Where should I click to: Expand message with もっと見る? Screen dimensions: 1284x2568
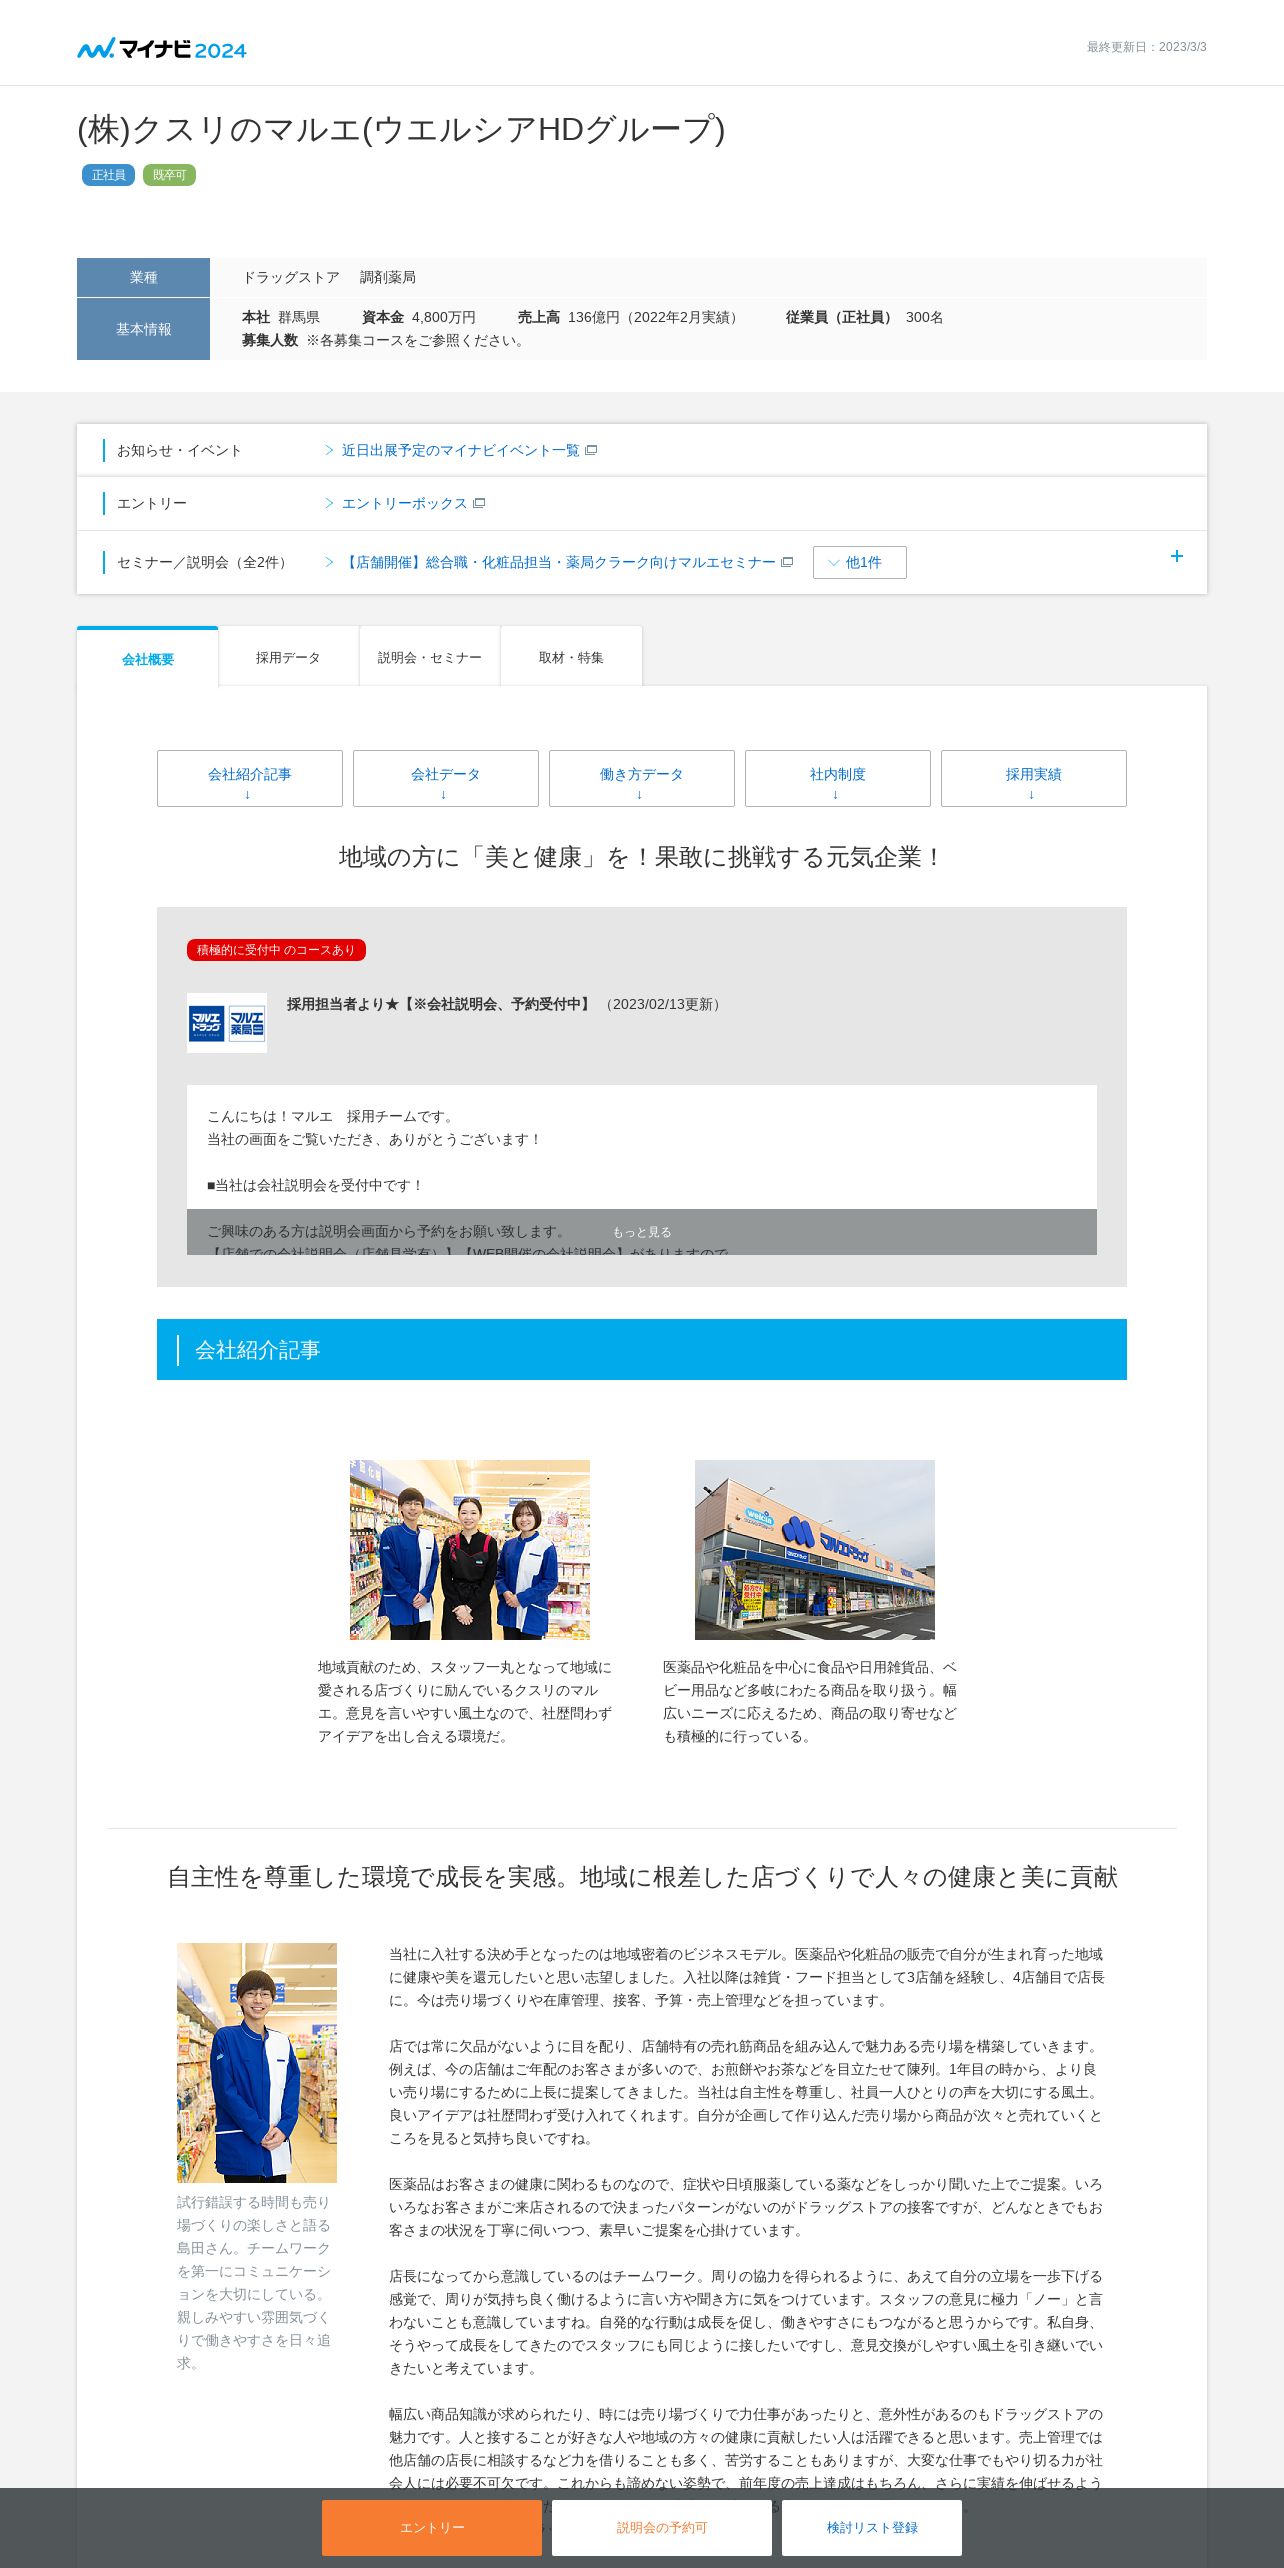(x=642, y=1232)
